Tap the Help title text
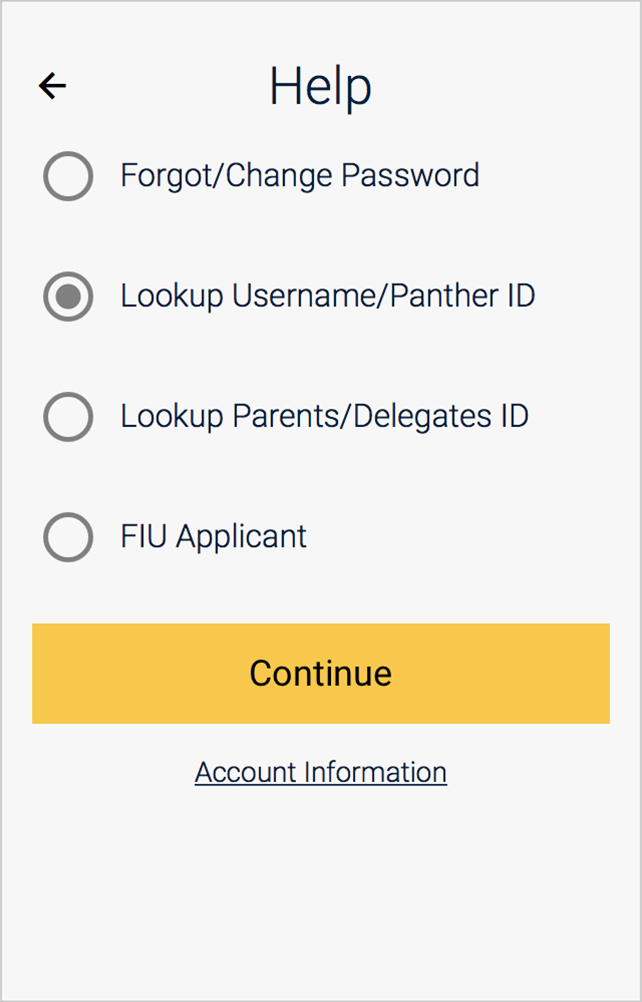The image size is (642, 1002). coord(320,86)
